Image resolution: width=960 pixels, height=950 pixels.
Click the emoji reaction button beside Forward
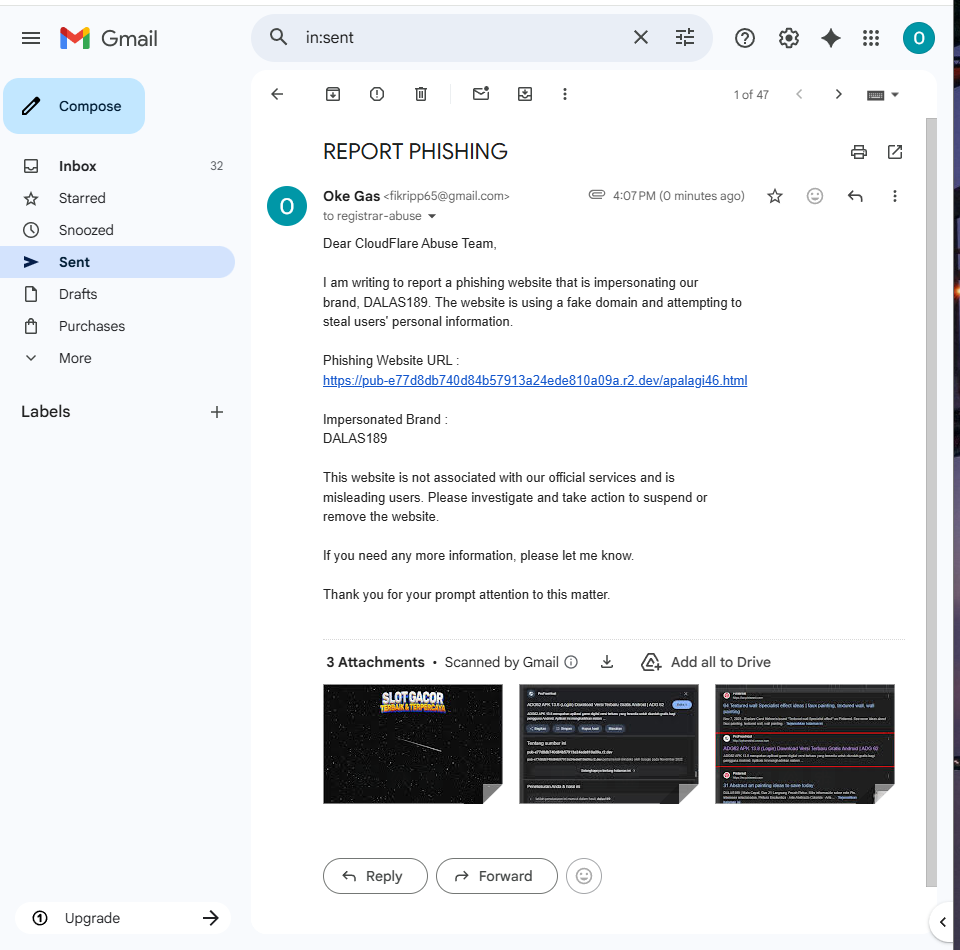pos(583,876)
